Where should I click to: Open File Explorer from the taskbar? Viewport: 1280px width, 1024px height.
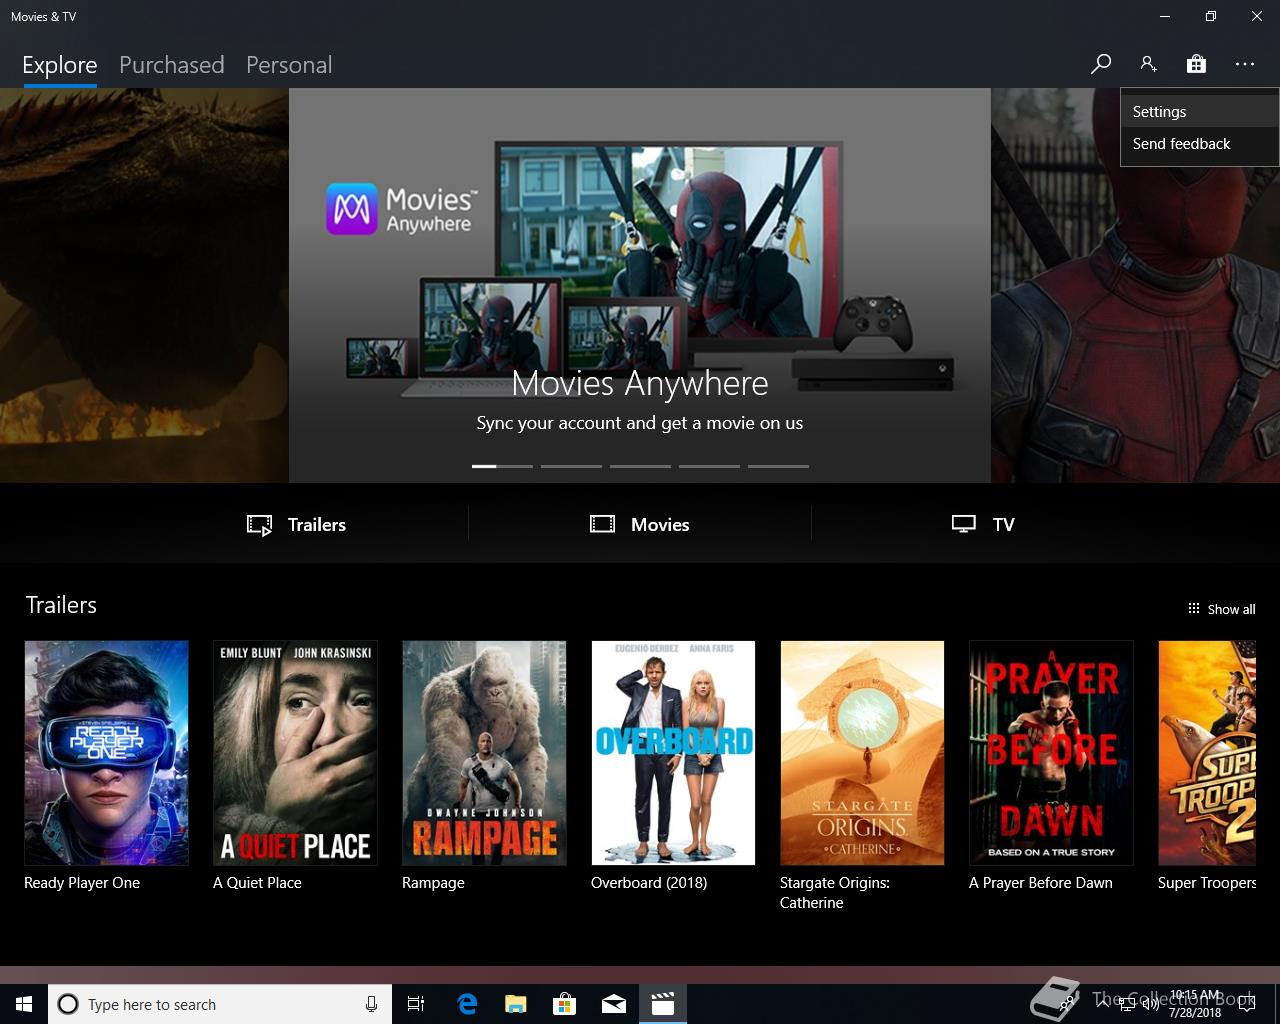coord(516,1004)
